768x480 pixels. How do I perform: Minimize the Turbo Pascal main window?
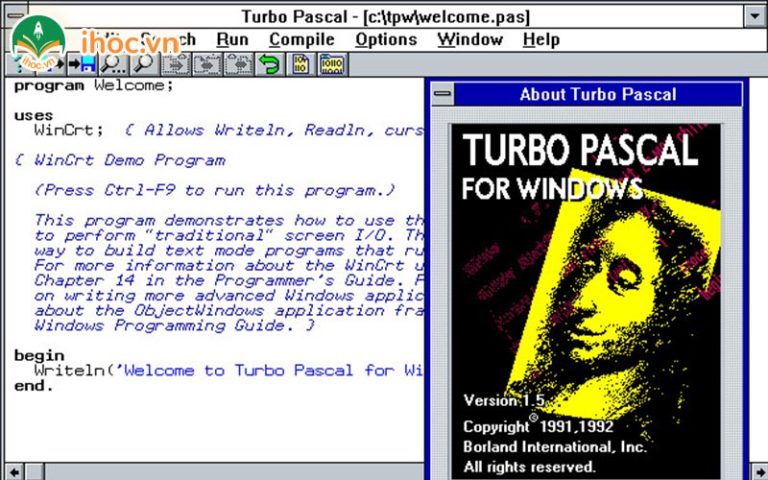[756, 15]
